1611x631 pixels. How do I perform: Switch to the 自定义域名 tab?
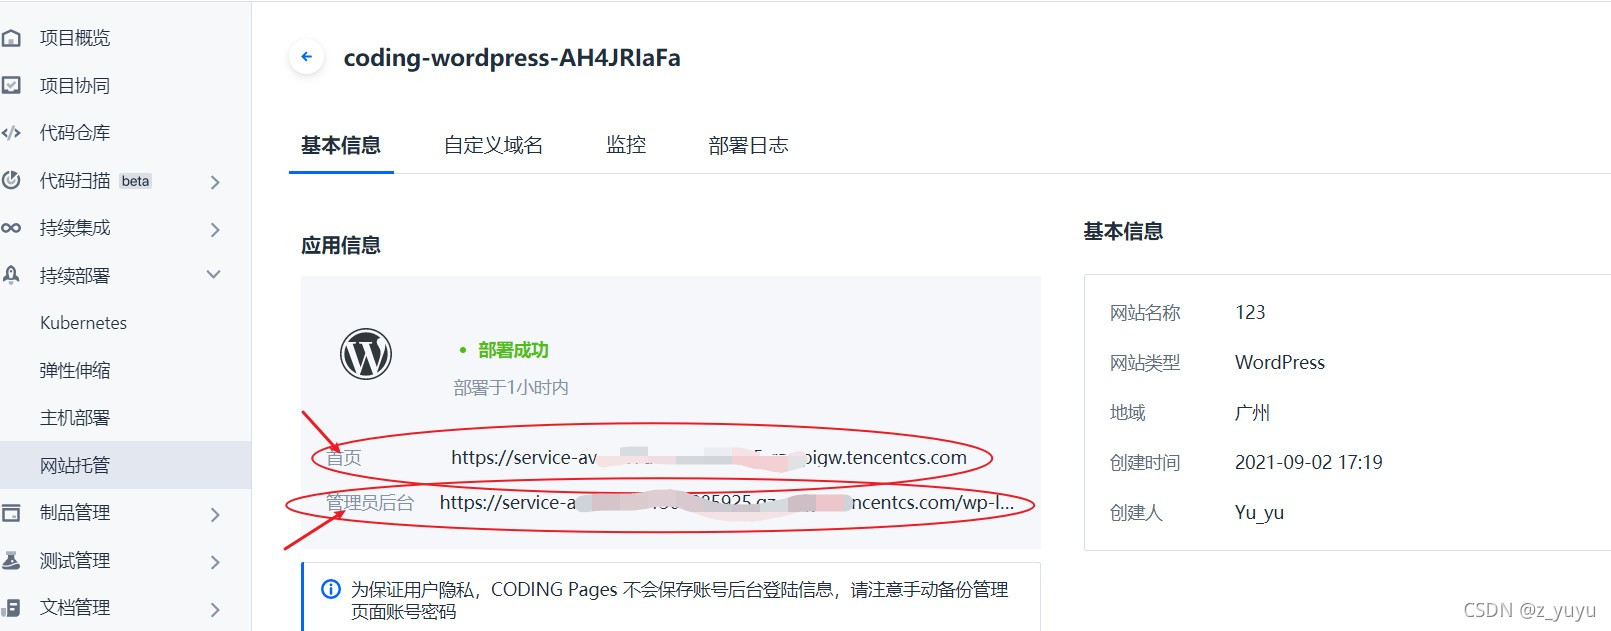494,145
